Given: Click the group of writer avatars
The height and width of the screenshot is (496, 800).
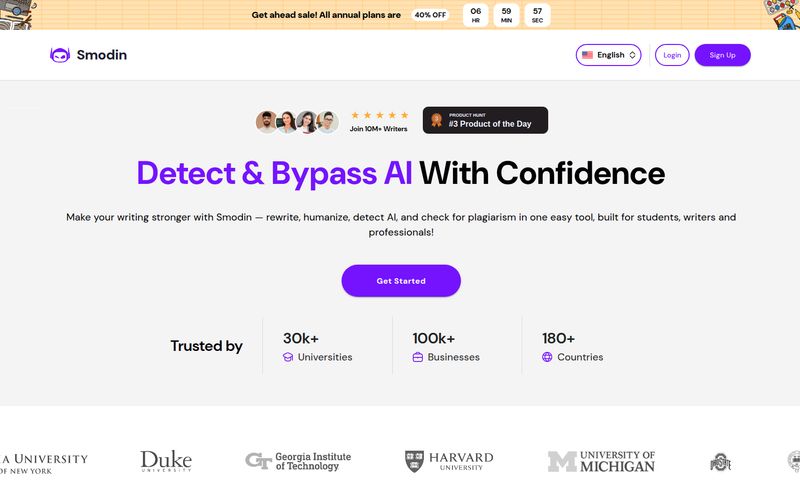Looking at the screenshot, I should point(297,121).
